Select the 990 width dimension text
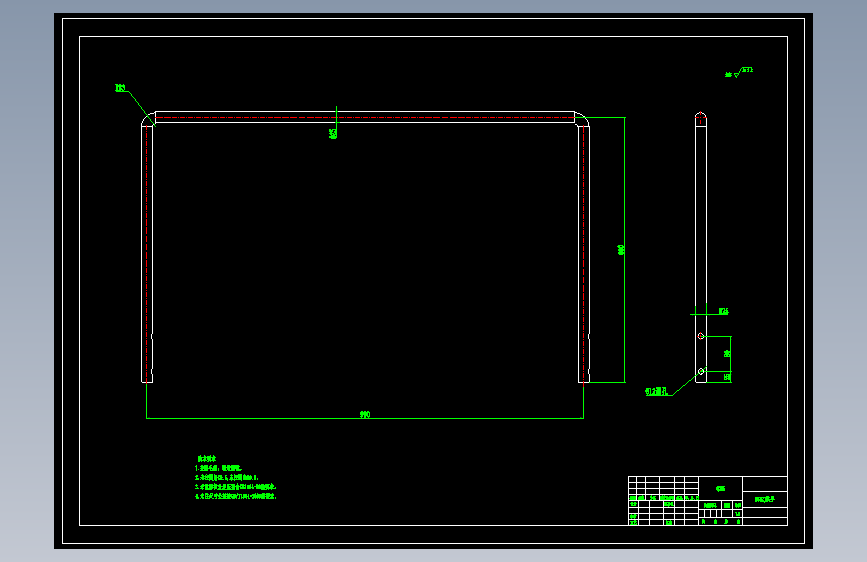 coord(365,414)
